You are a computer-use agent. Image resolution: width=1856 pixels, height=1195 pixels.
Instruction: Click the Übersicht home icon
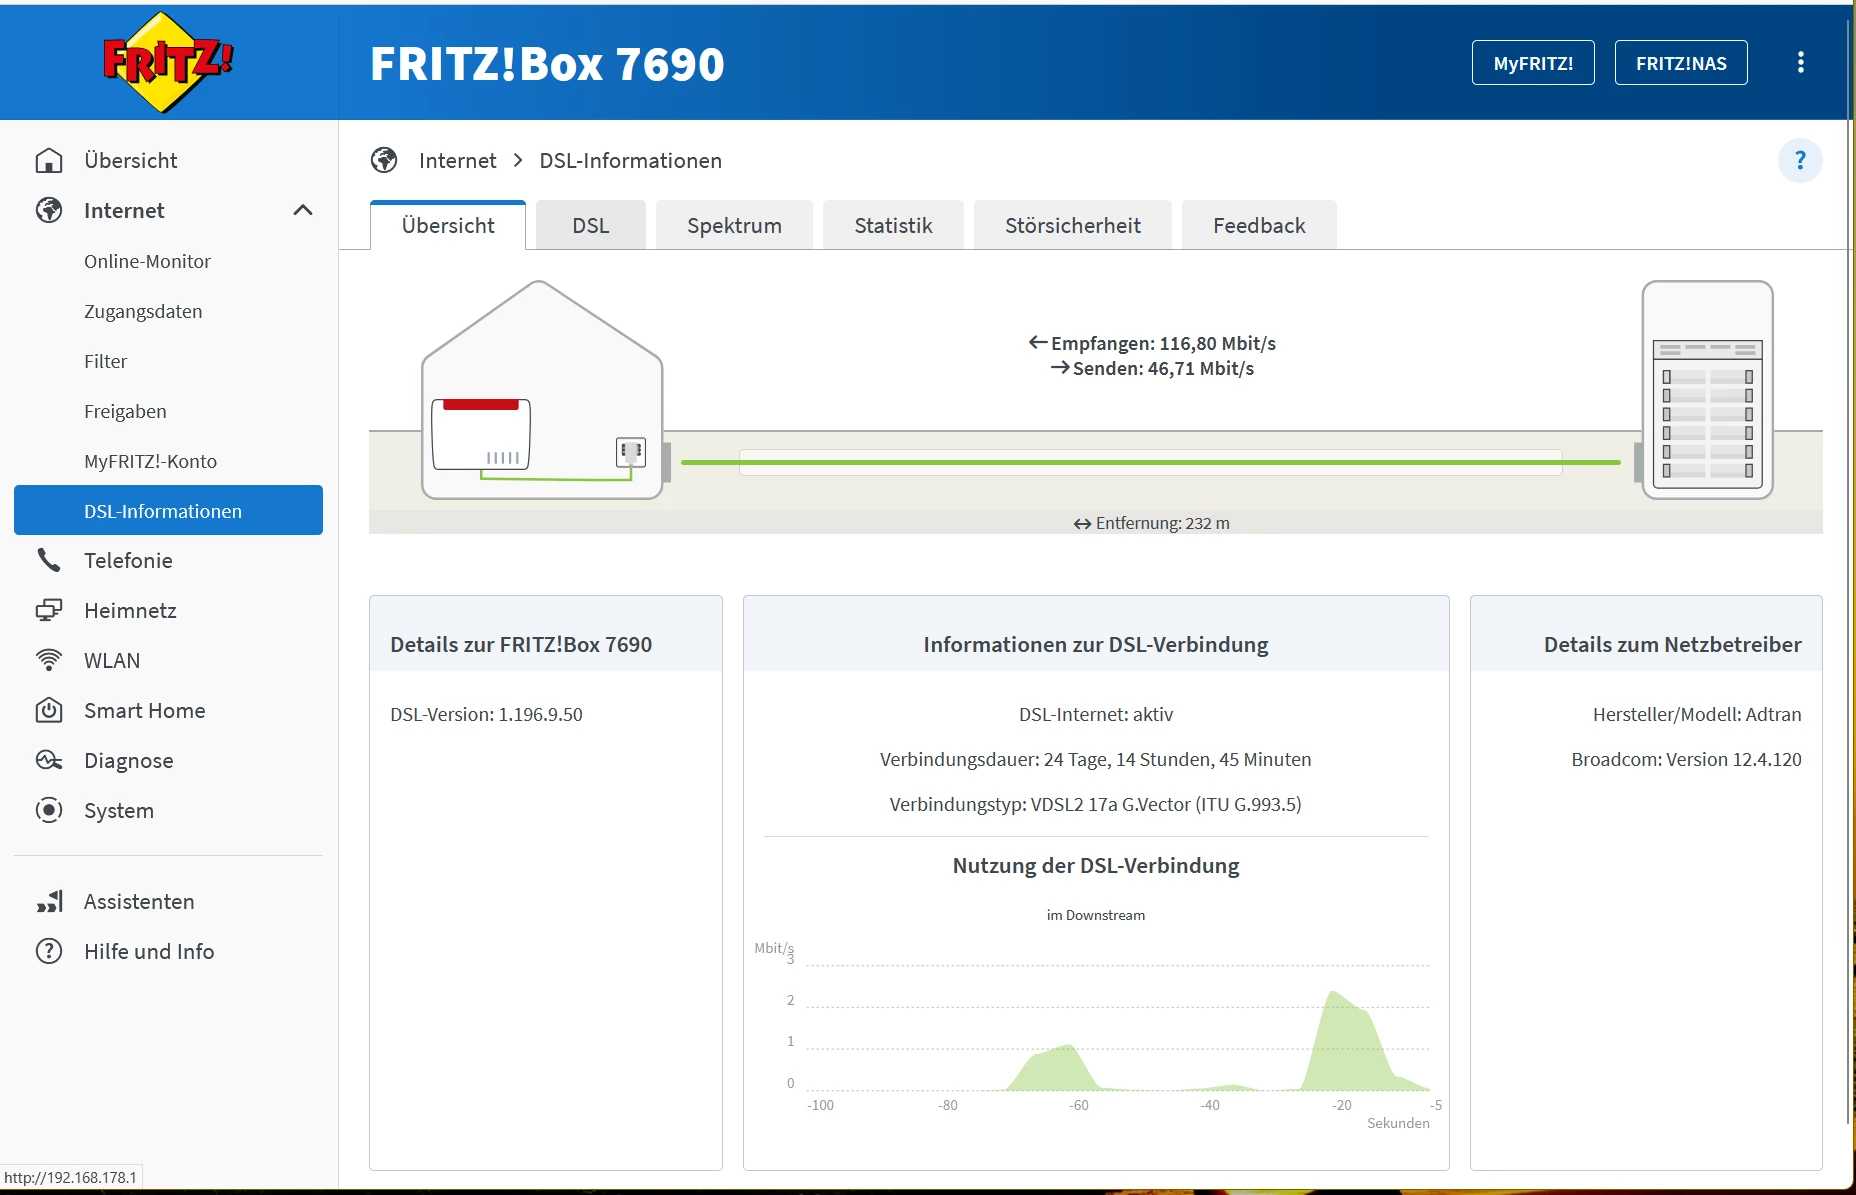pos(49,161)
